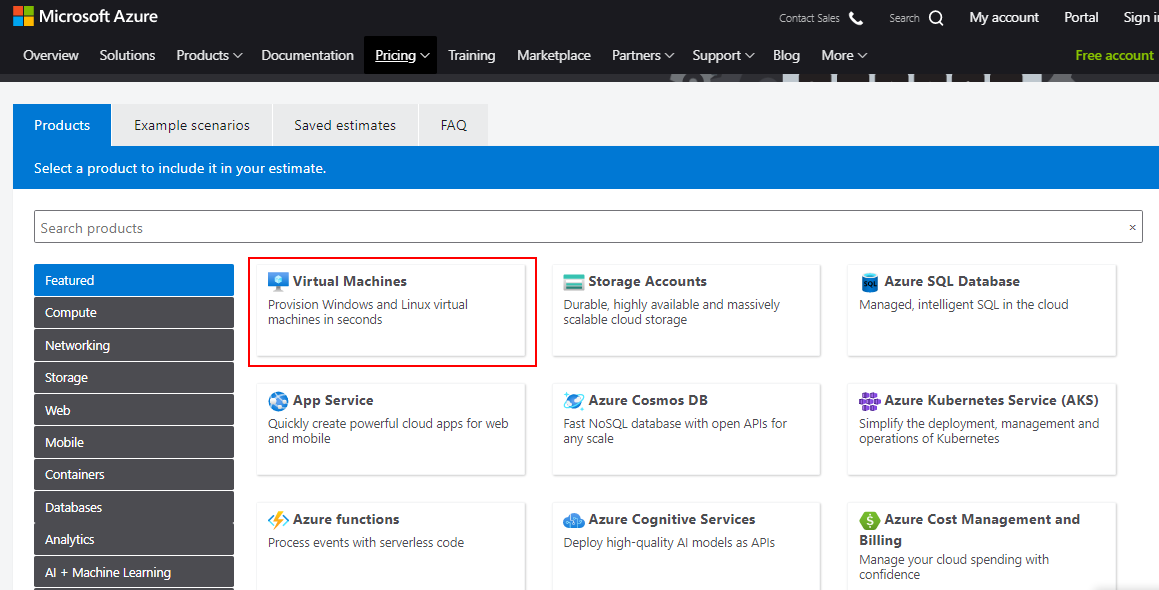Click the Search products input field

pos(580,228)
